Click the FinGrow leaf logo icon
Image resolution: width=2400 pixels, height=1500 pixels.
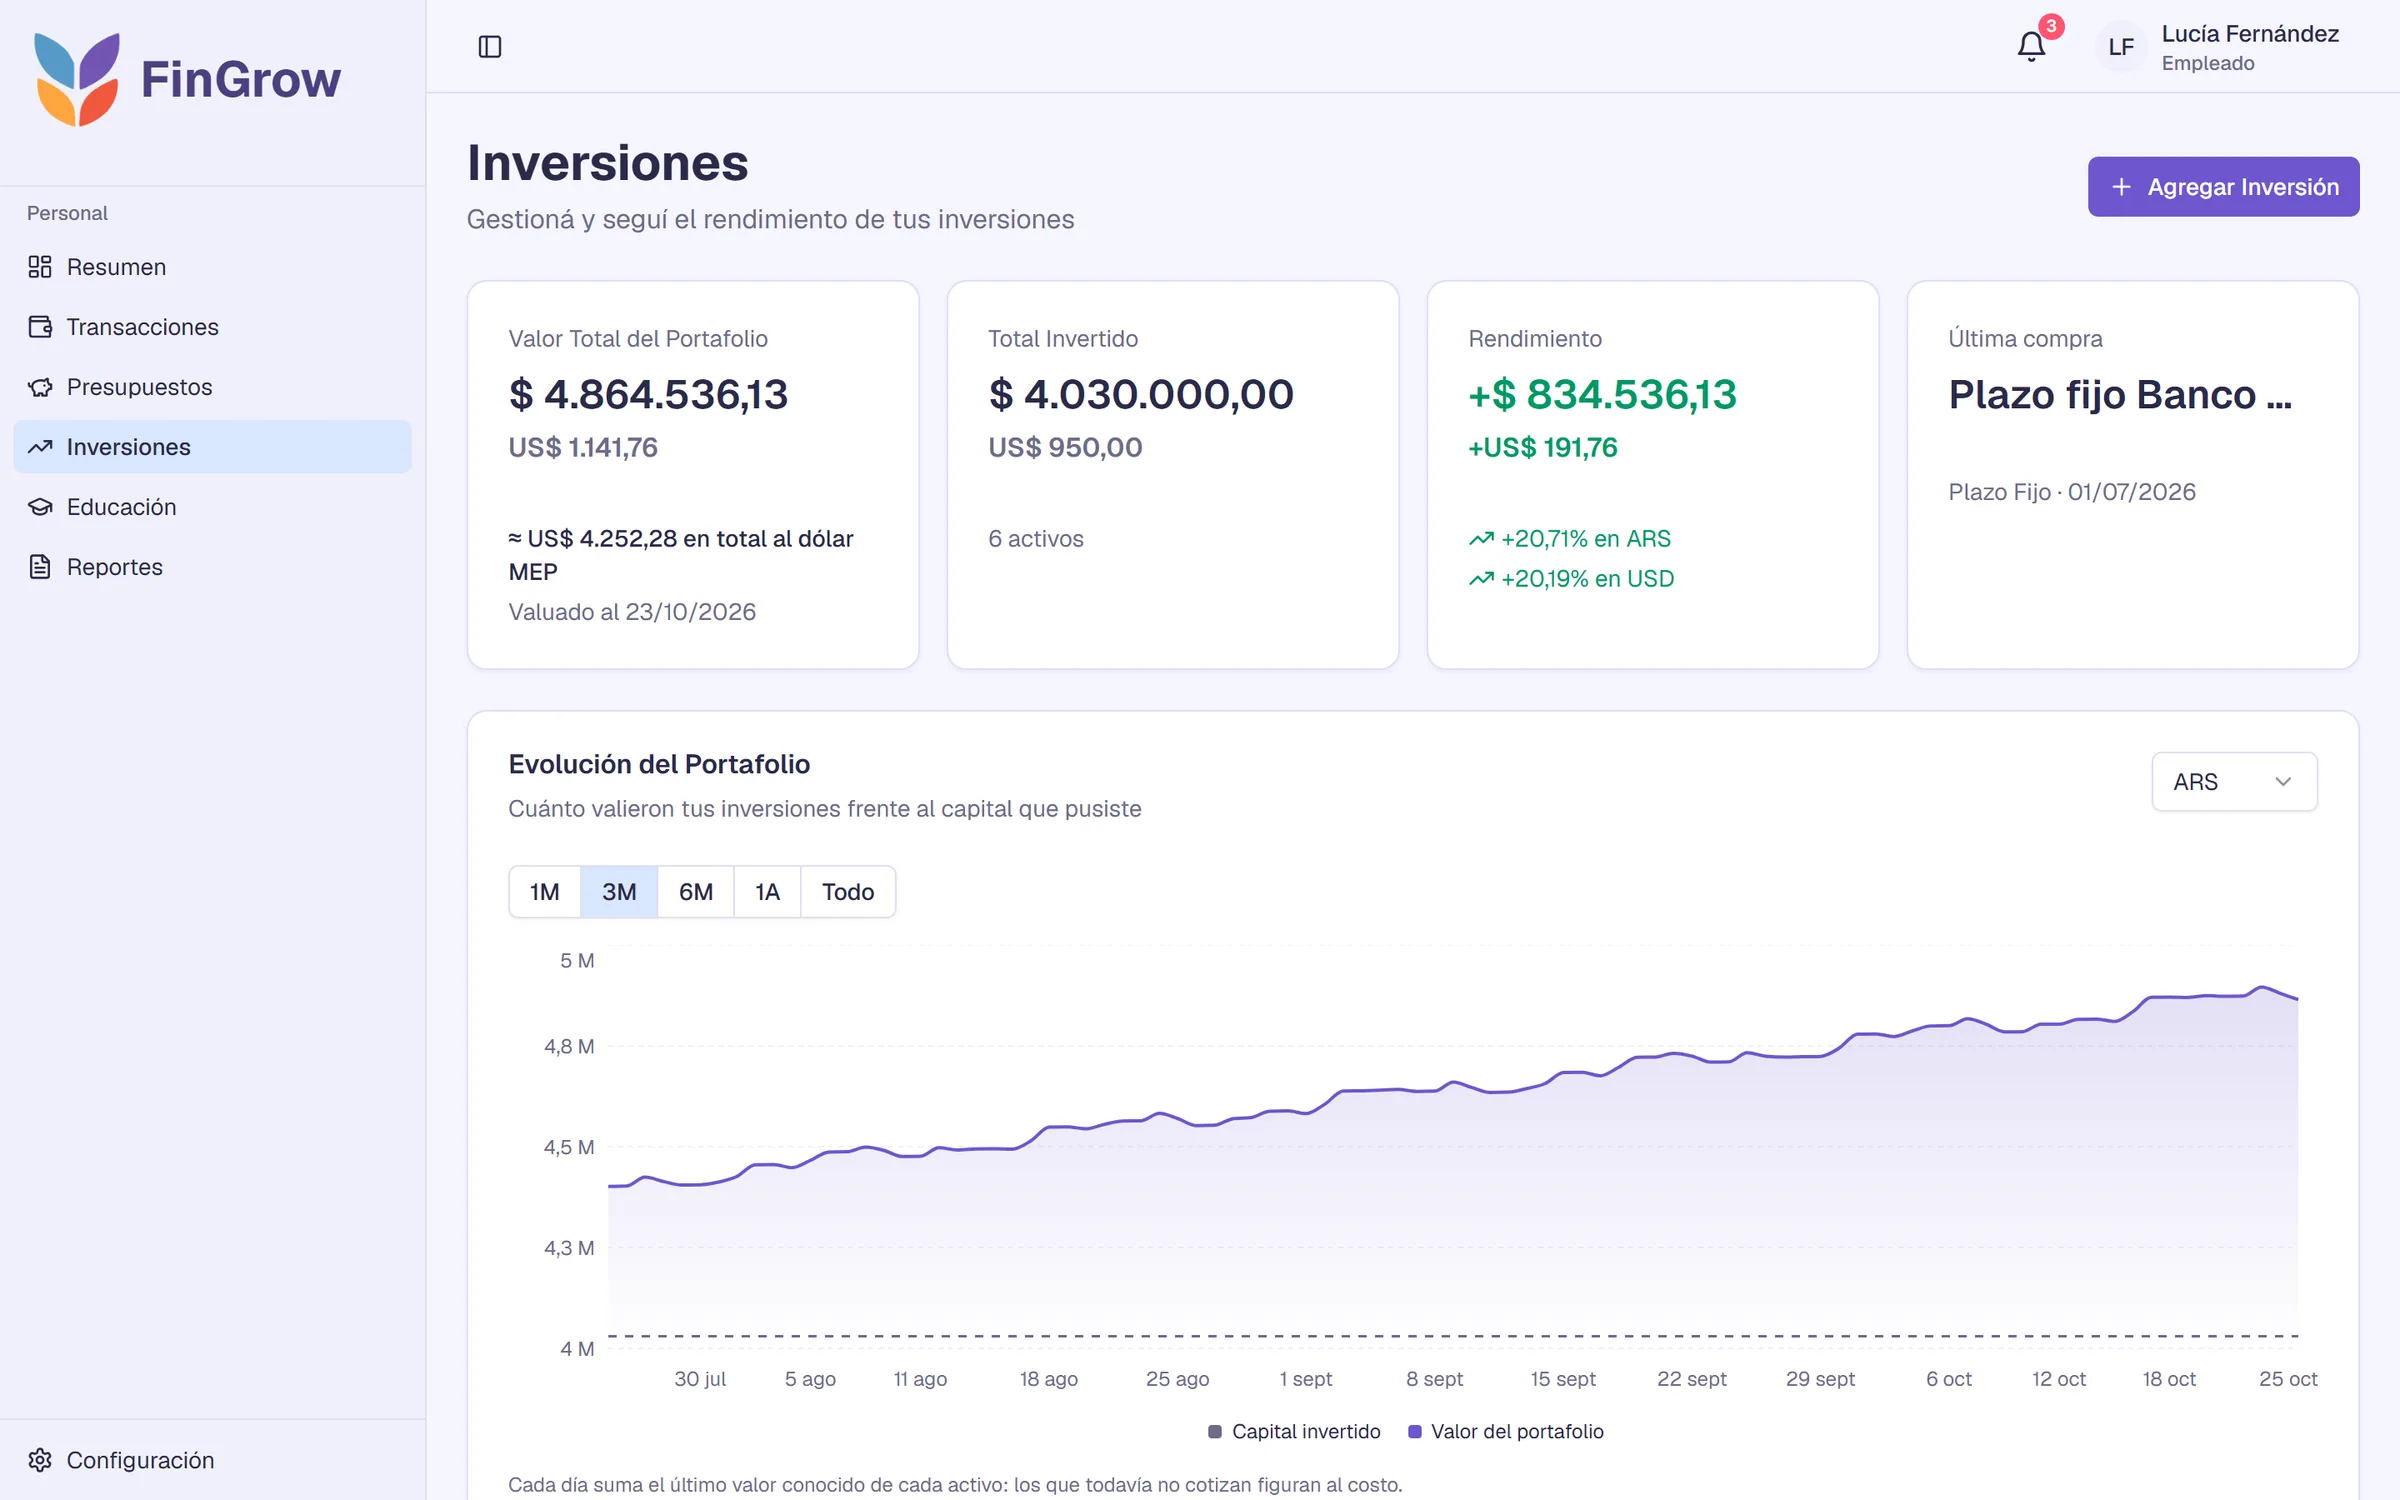[x=77, y=79]
